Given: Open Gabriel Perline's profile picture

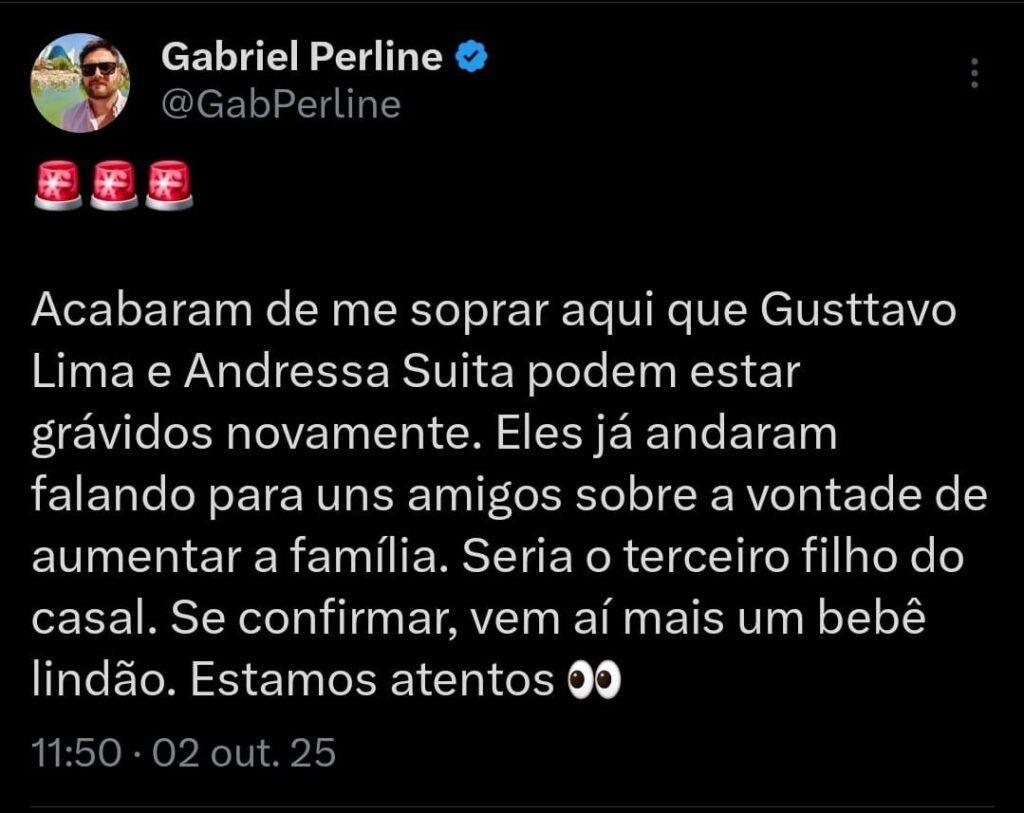Looking at the screenshot, I should [80, 84].
